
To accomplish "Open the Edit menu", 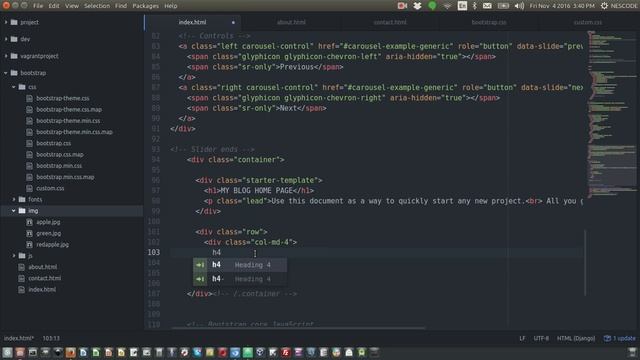I will click(54, 6).
